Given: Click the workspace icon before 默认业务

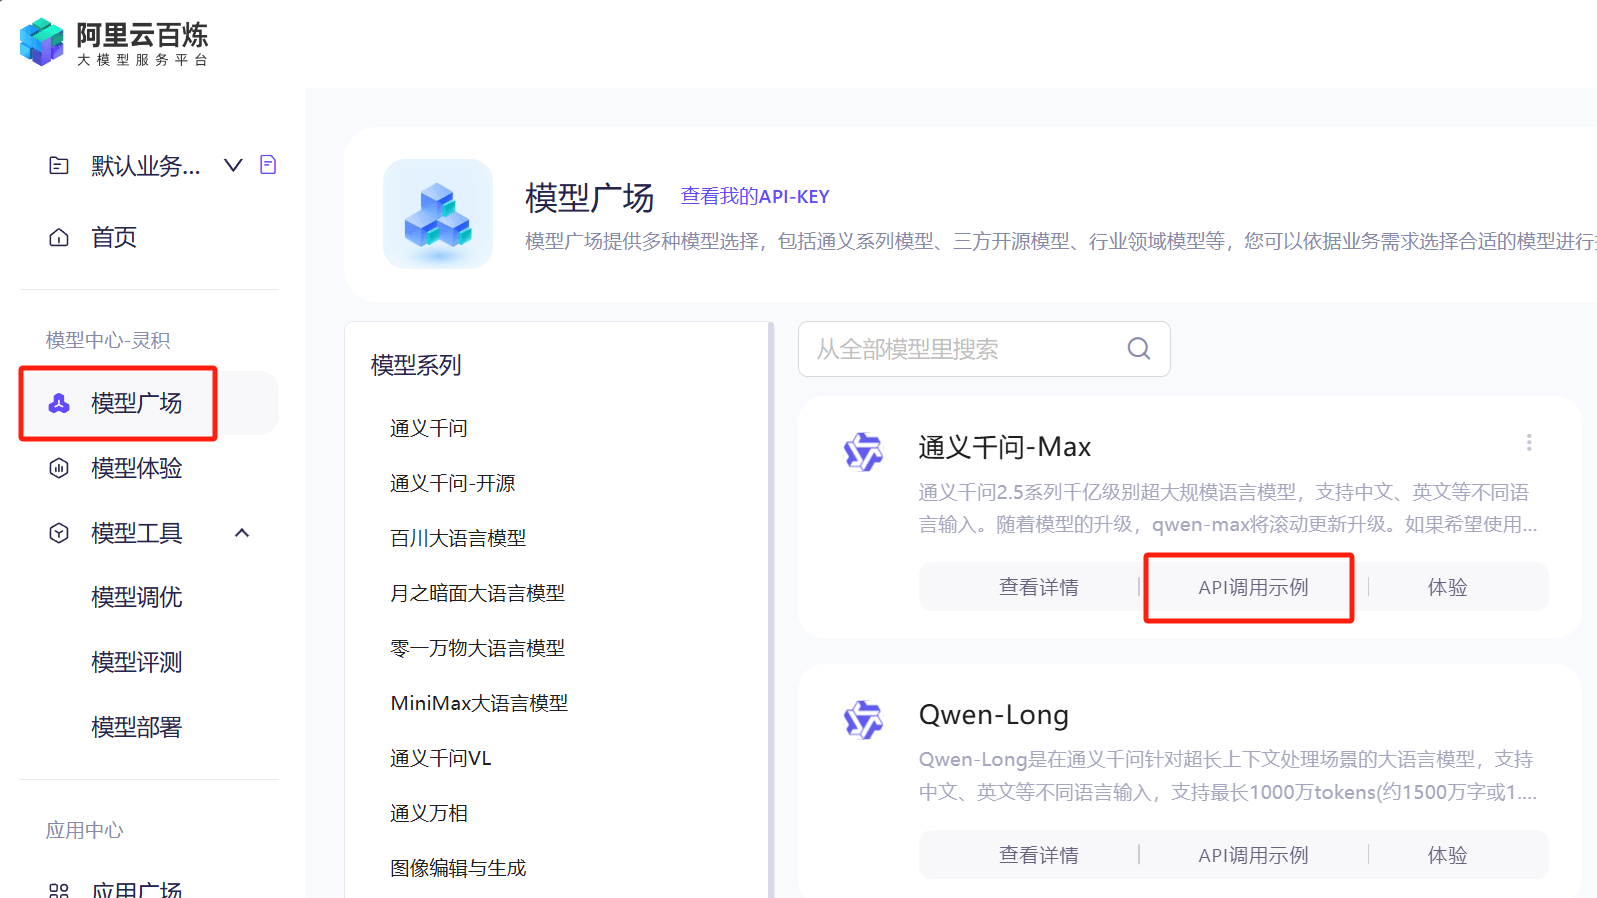Looking at the screenshot, I should coord(59,165).
